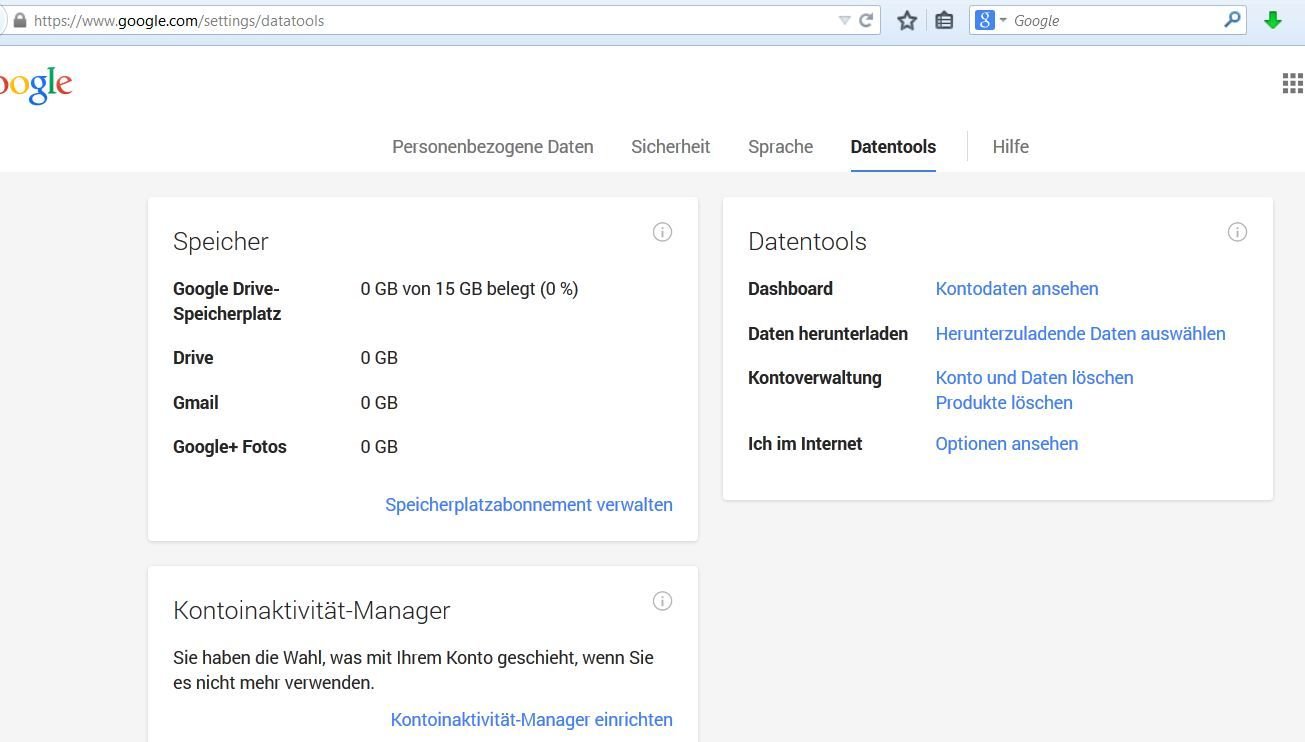1305x742 pixels.
Task: Click Konto und Daten löschen link
Action: point(1034,378)
